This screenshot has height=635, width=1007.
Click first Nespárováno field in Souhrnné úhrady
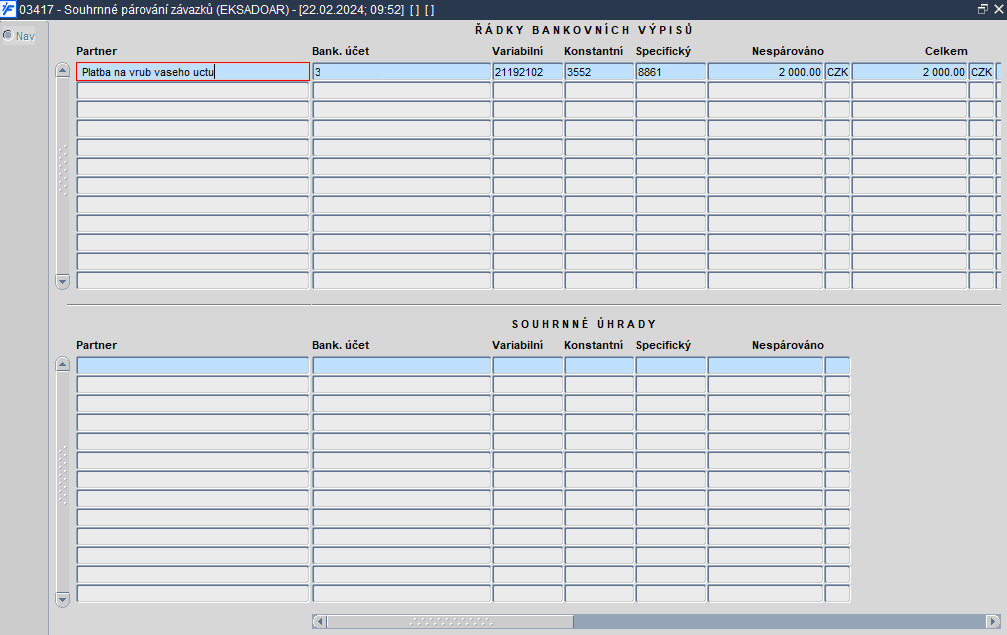tap(765, 365)
